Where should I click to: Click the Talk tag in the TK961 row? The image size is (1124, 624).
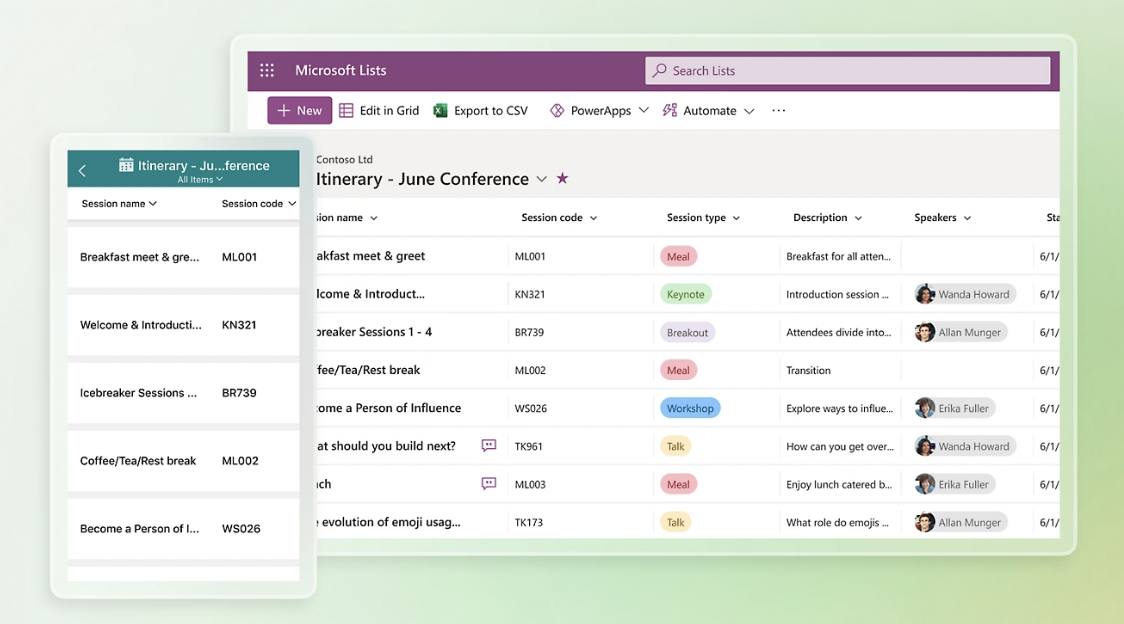[675, 446]
